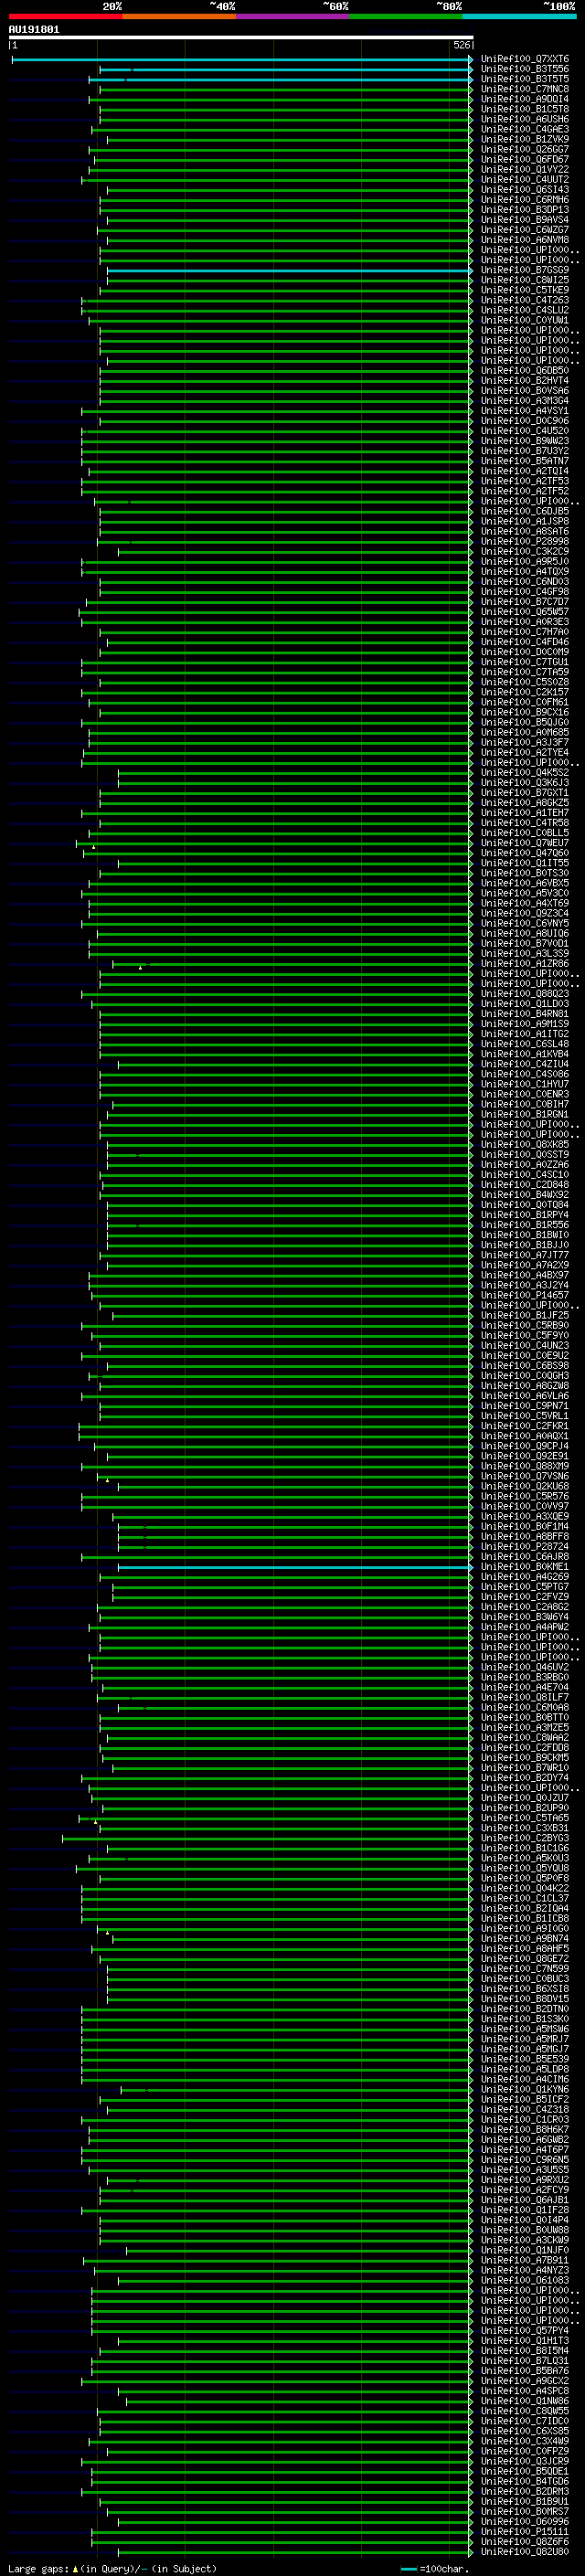Open hit UniRef100_Q2KU68

(x=525, y=1486)
